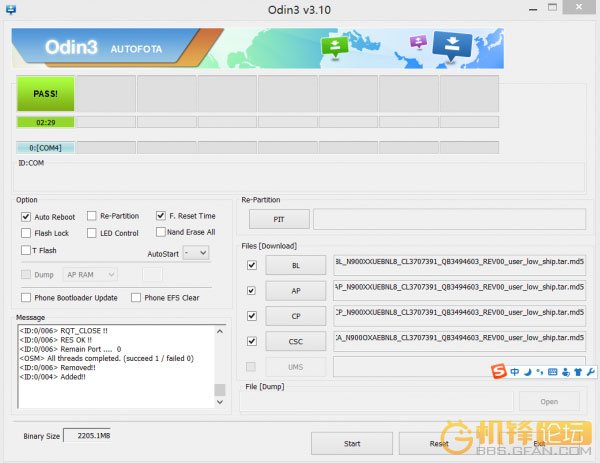600x463 pixels.
Task: Click the PIT file path field
Action: coord(449,219)
